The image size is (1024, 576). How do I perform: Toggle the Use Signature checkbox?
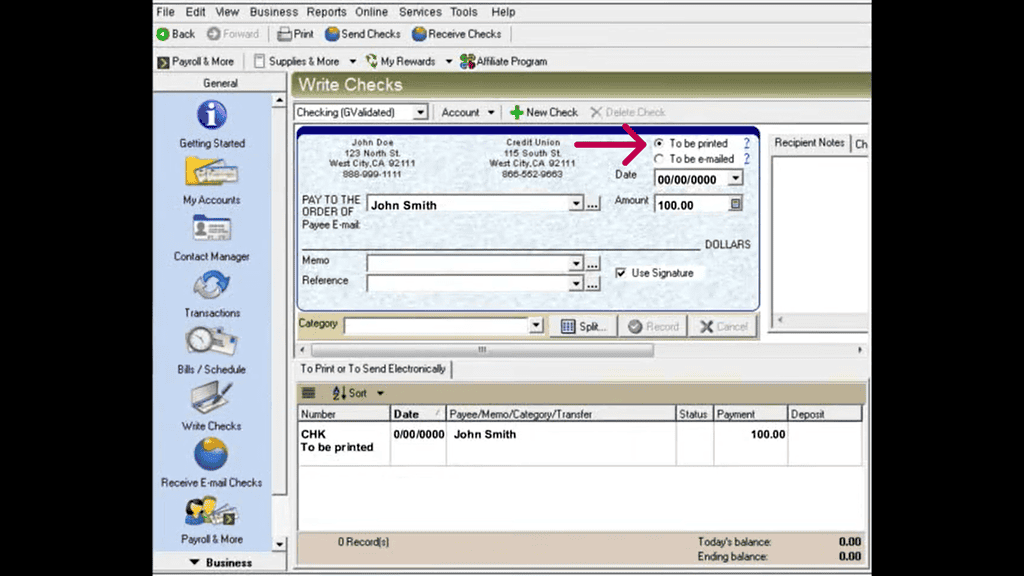coord(621,273)
